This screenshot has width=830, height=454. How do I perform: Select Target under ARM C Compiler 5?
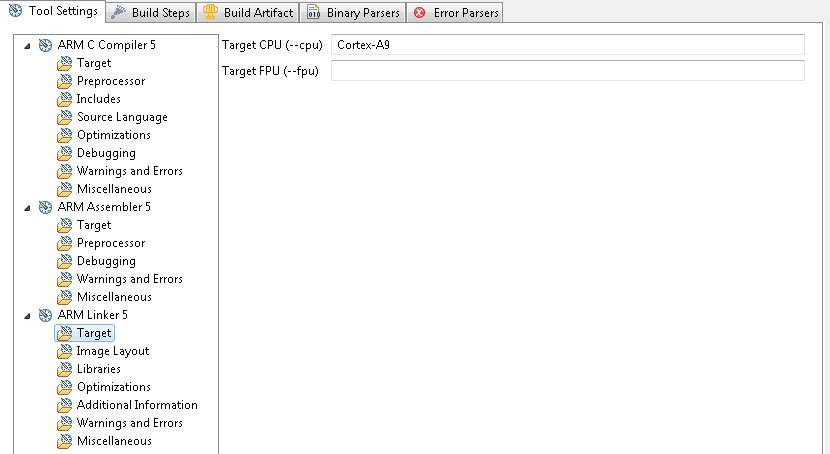[94, 63]
